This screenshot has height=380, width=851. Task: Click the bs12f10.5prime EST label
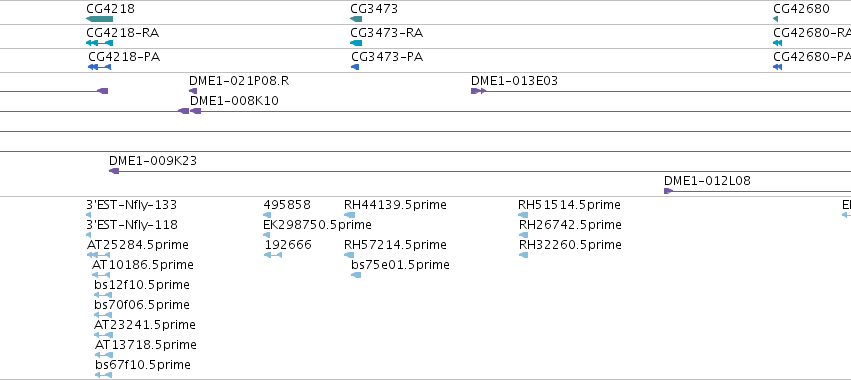click(x=142, y=285)
